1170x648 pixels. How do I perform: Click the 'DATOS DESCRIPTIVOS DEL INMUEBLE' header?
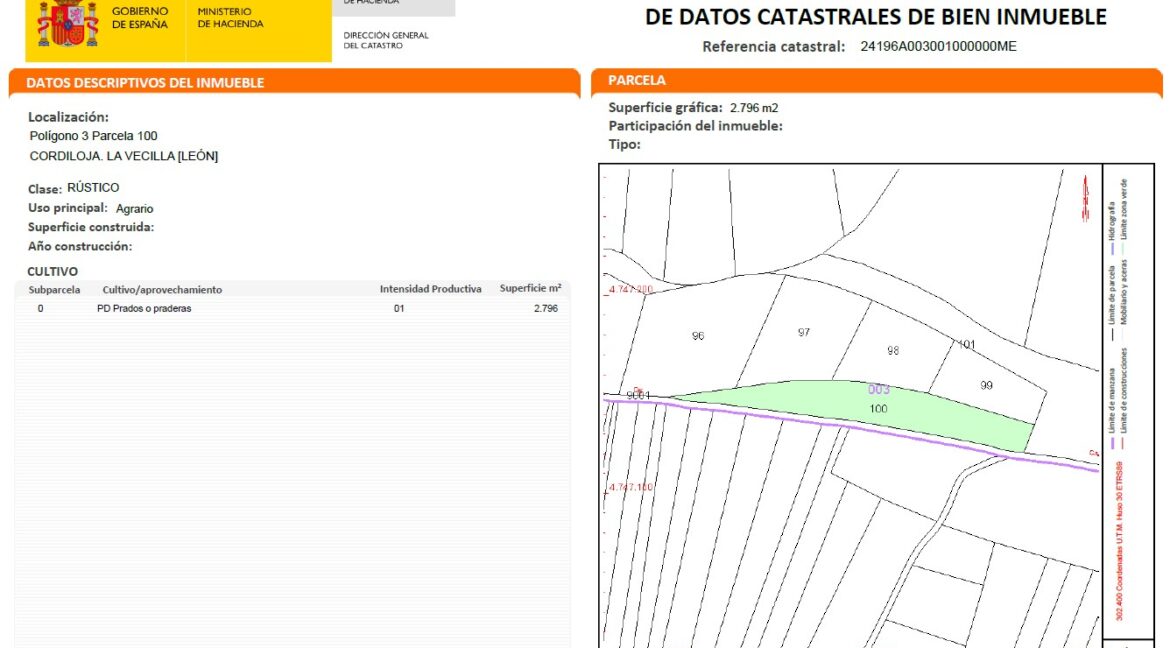tap(145, 83)
